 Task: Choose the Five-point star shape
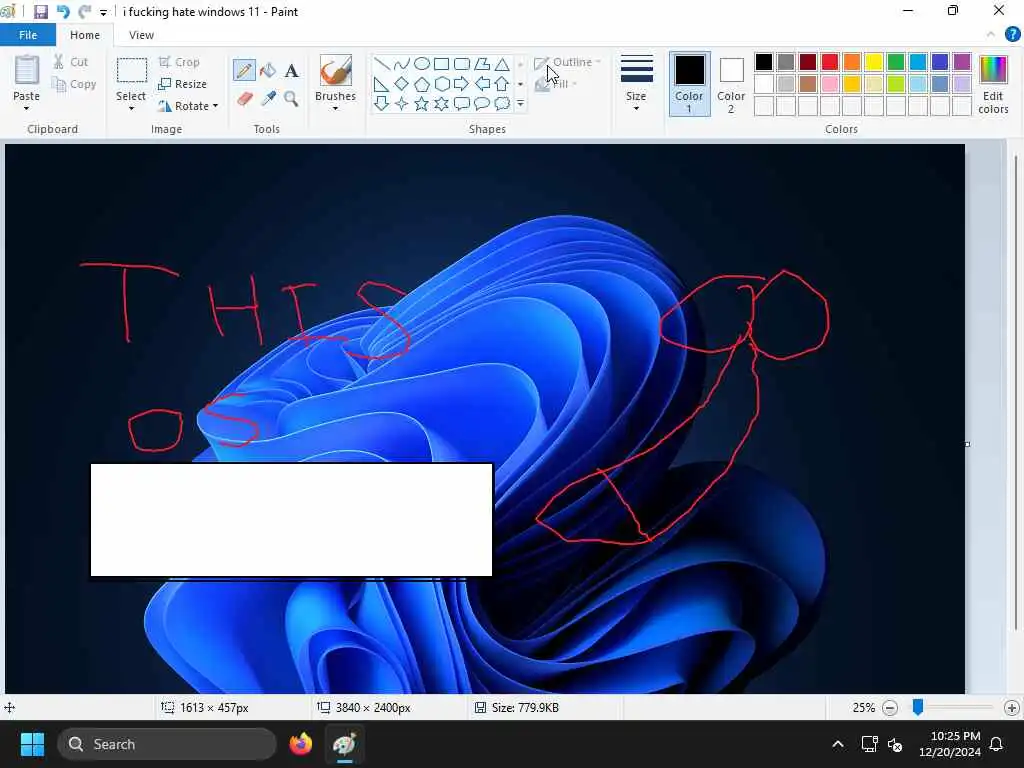click(x=422, y=104)
